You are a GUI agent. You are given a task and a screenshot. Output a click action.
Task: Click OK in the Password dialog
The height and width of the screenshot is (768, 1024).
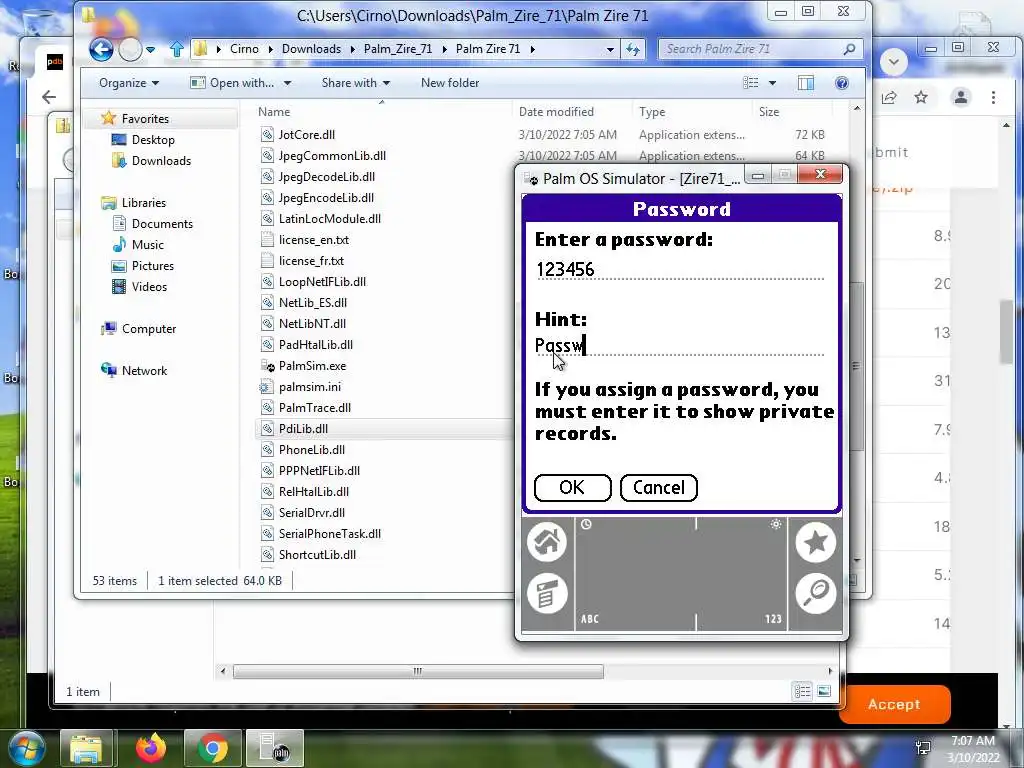point(572,488)
